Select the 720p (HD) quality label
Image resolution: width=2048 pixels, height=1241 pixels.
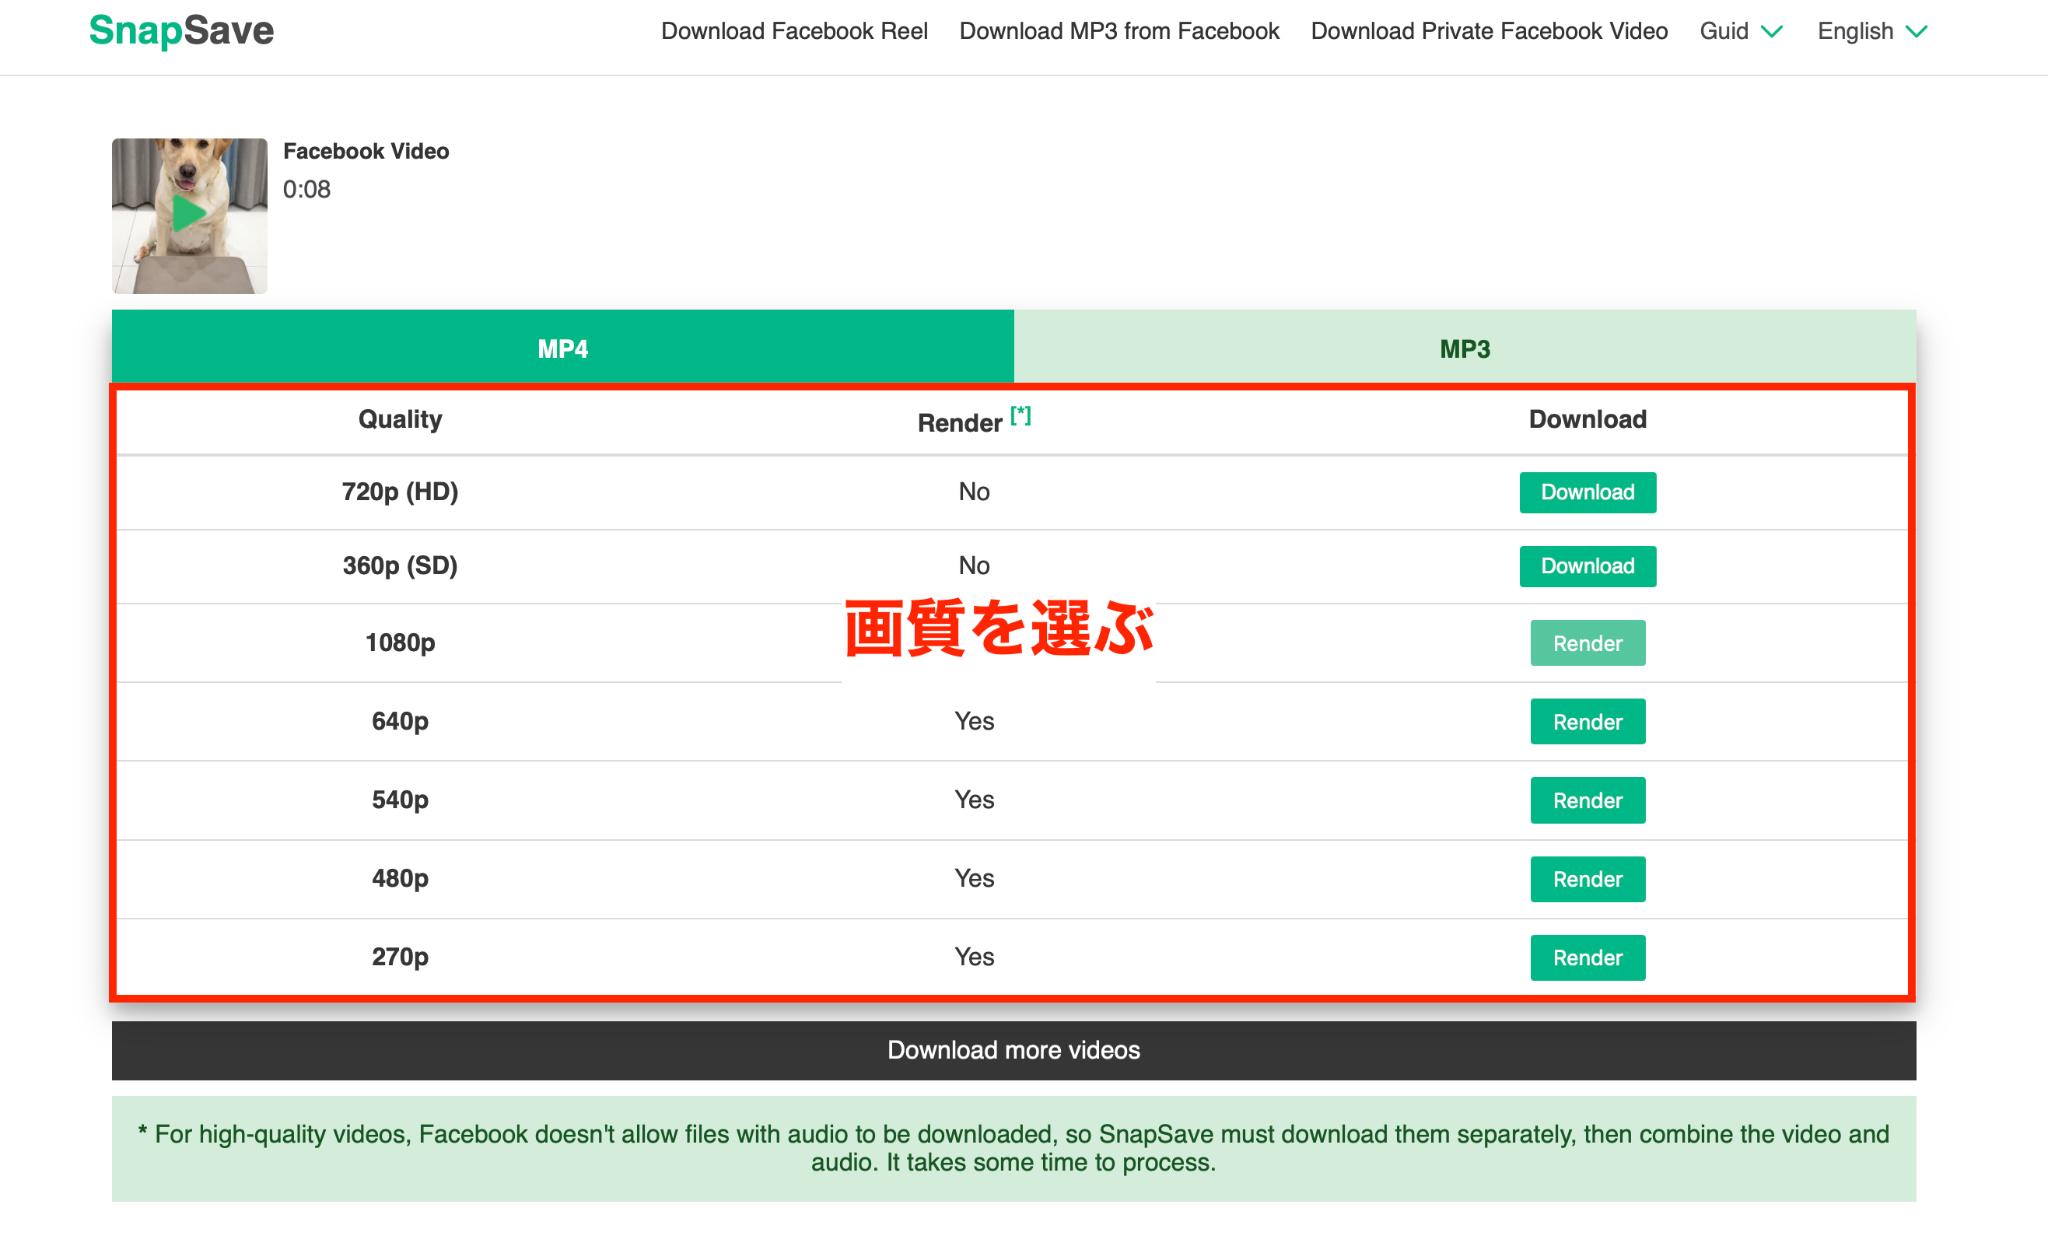click(x=400, y=492)
